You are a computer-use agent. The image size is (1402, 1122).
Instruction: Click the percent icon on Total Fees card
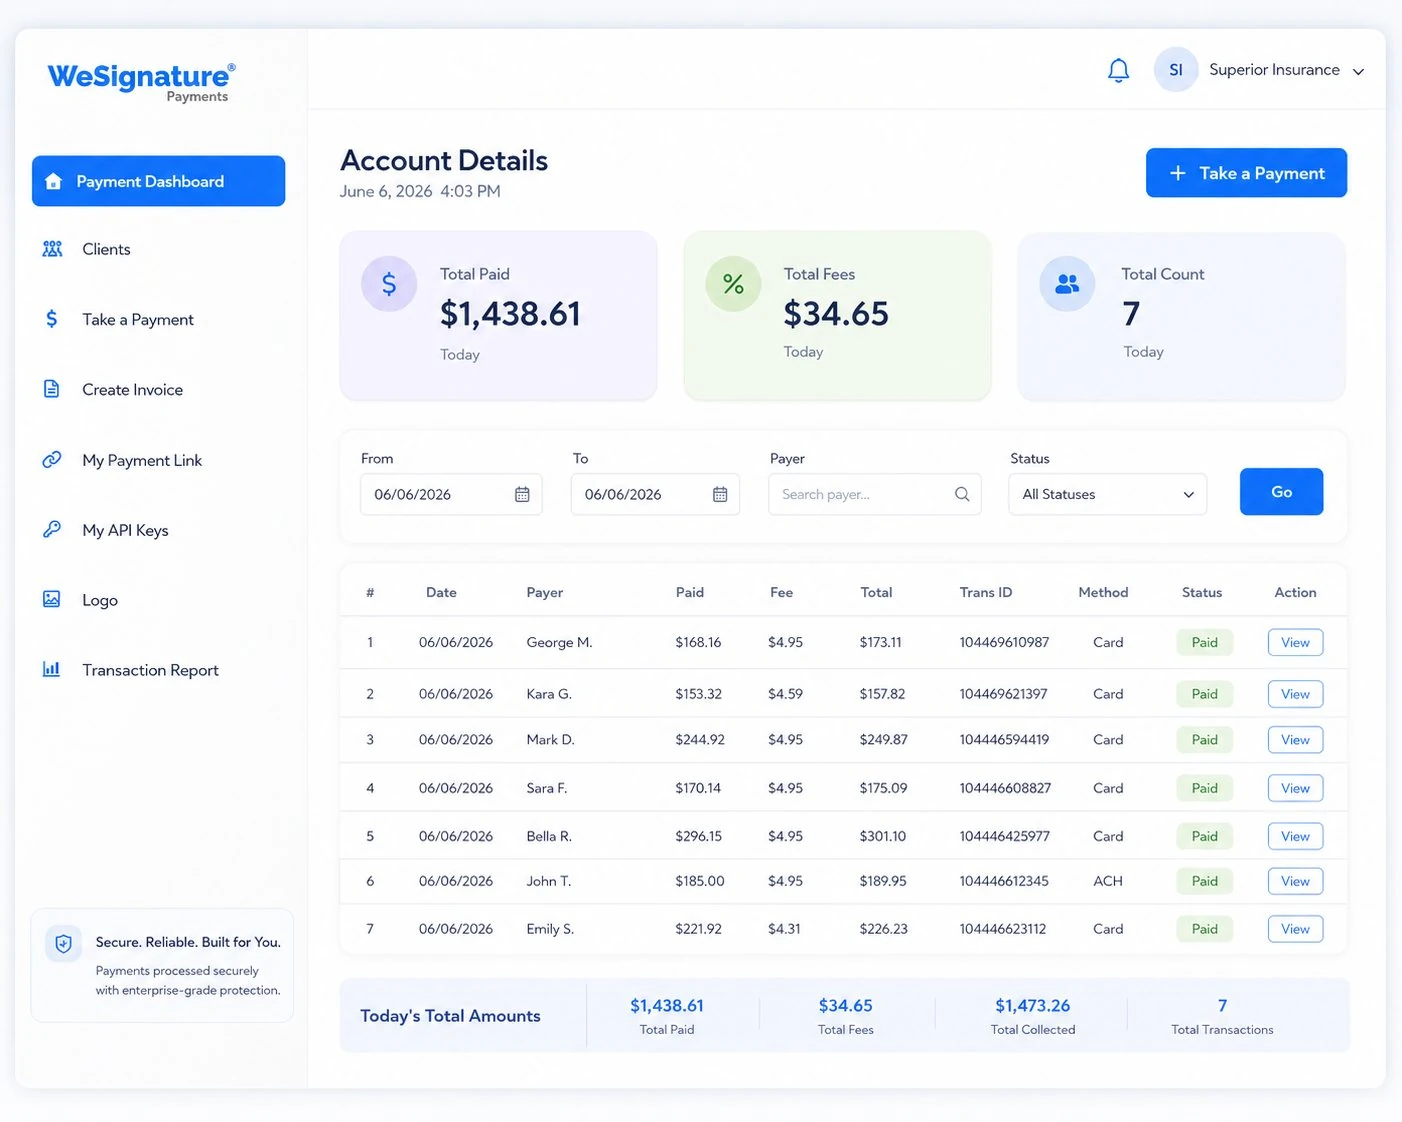(733, 284)
